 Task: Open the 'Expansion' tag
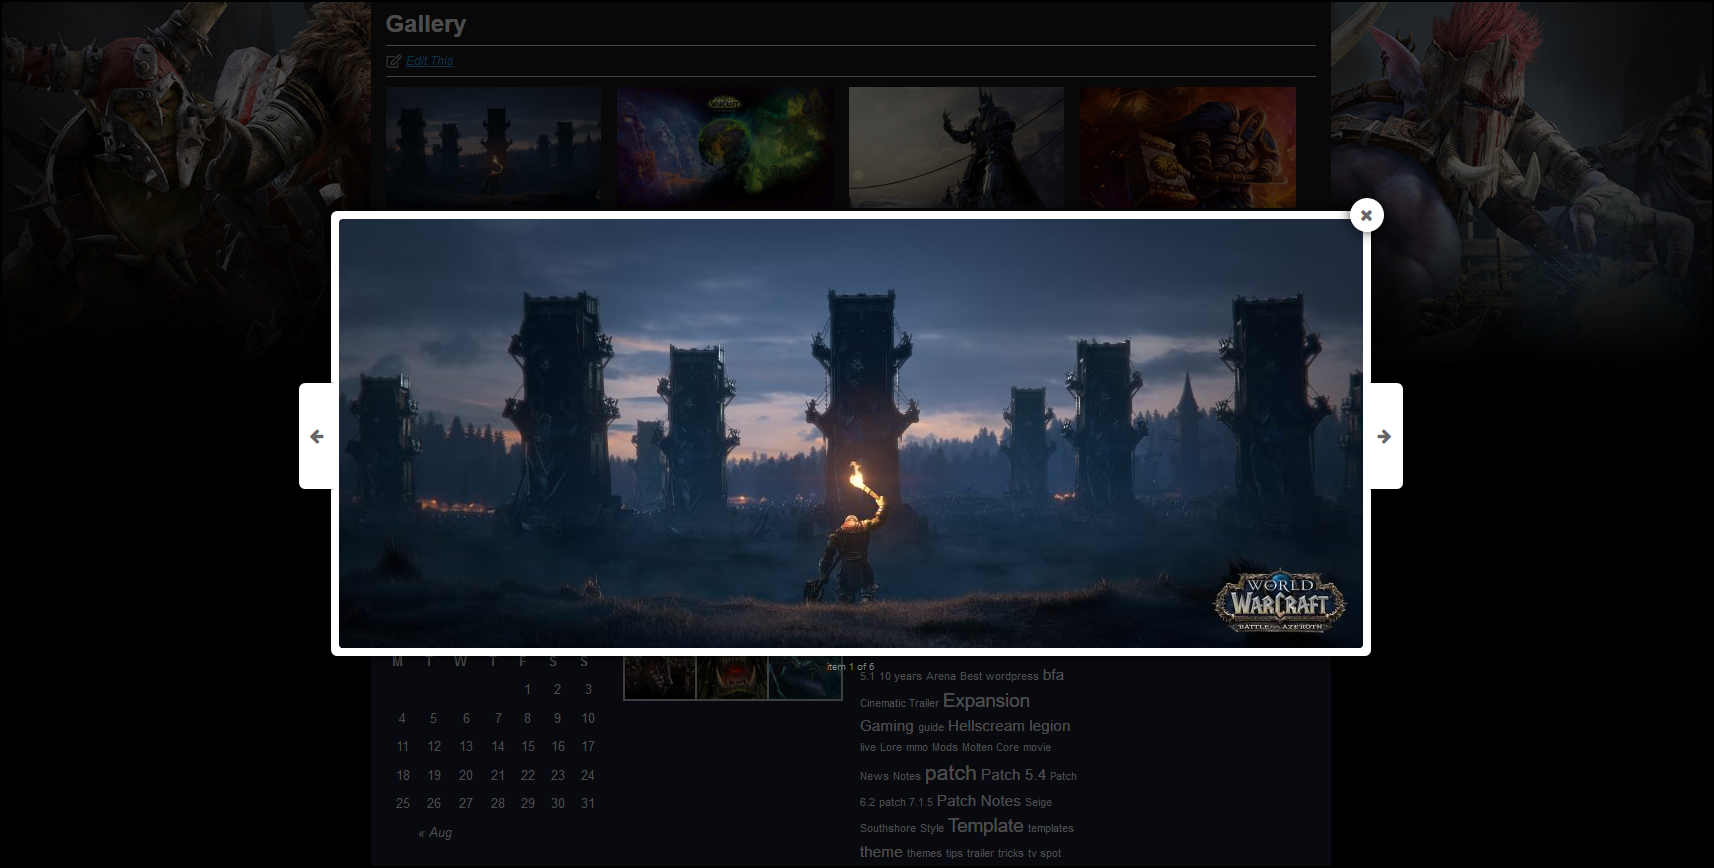[x=986, y=701]
